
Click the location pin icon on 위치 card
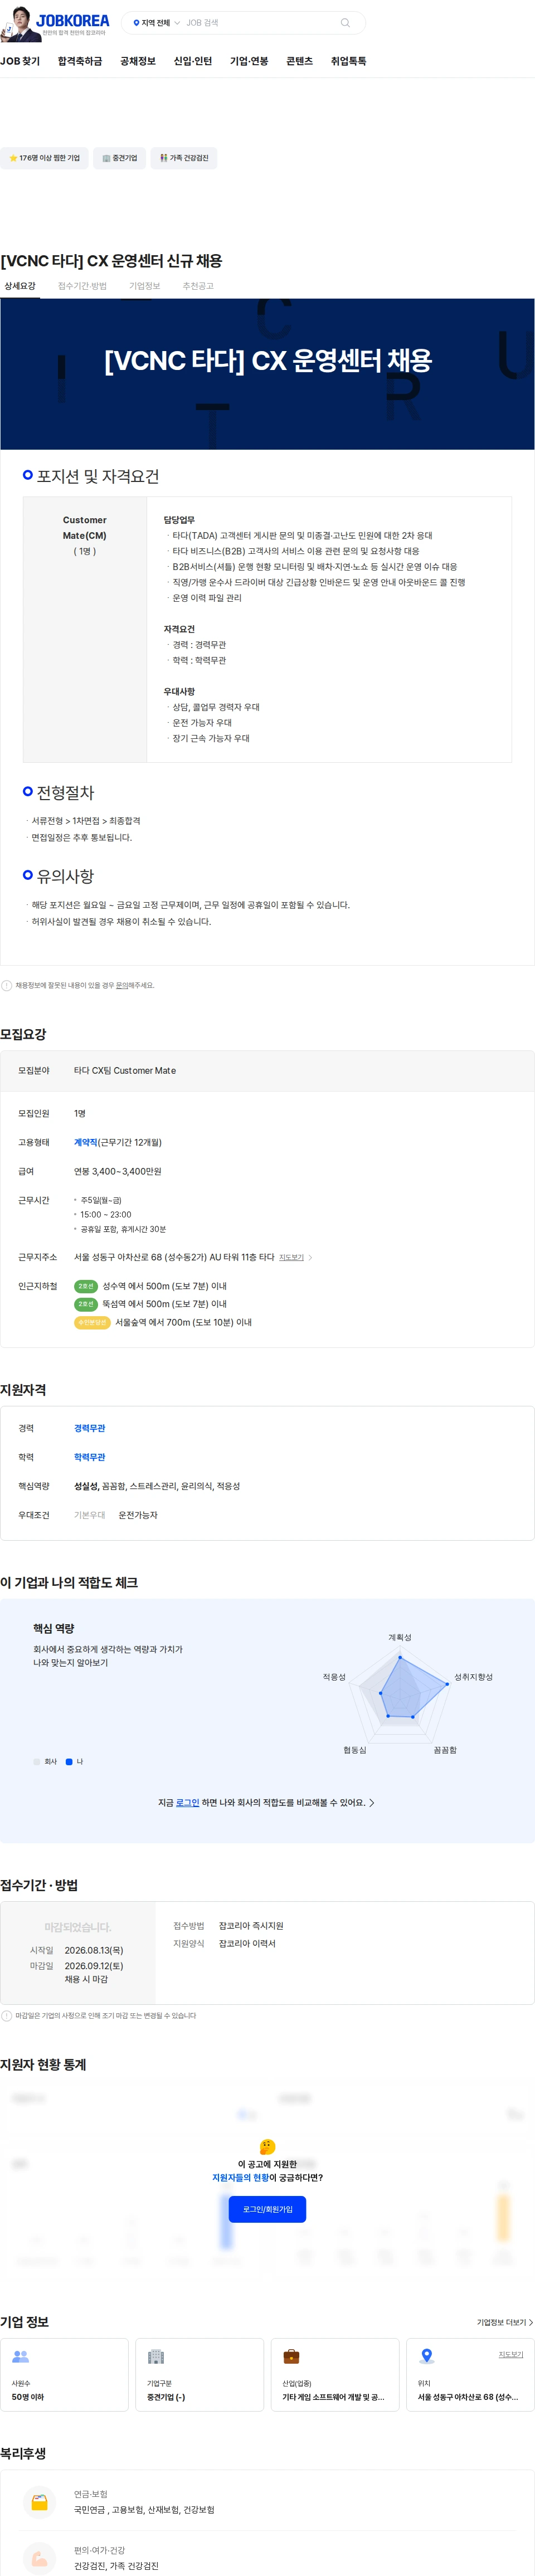pos(426,2356)
